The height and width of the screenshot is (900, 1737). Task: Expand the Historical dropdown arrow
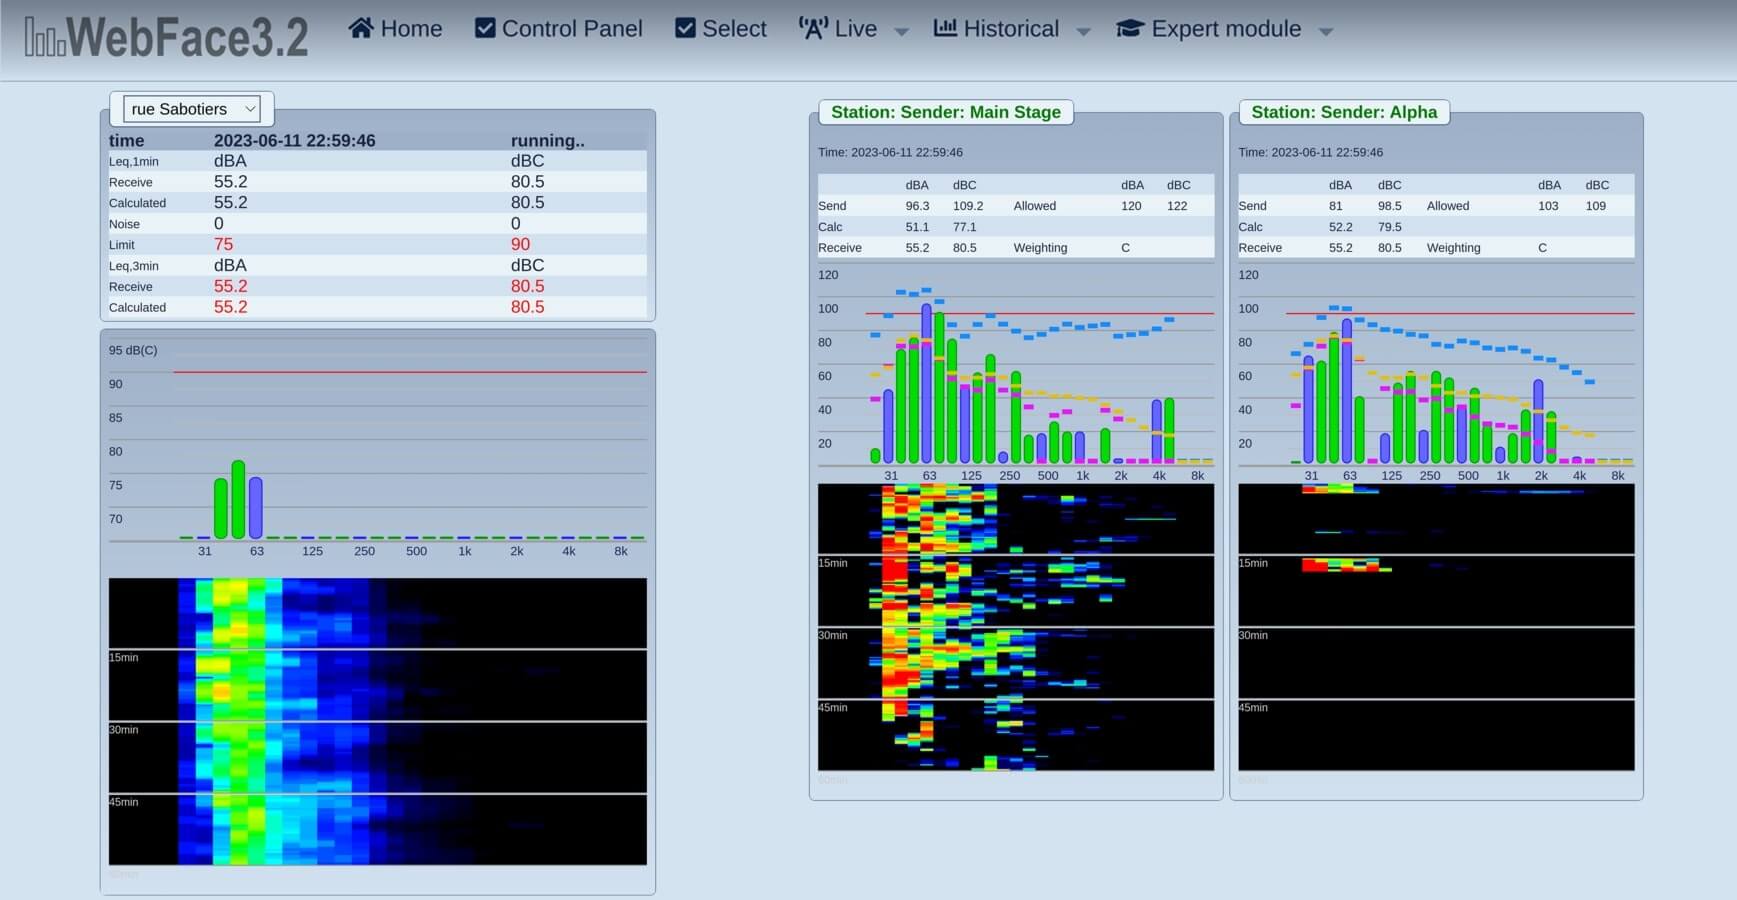click(1083, 32)
